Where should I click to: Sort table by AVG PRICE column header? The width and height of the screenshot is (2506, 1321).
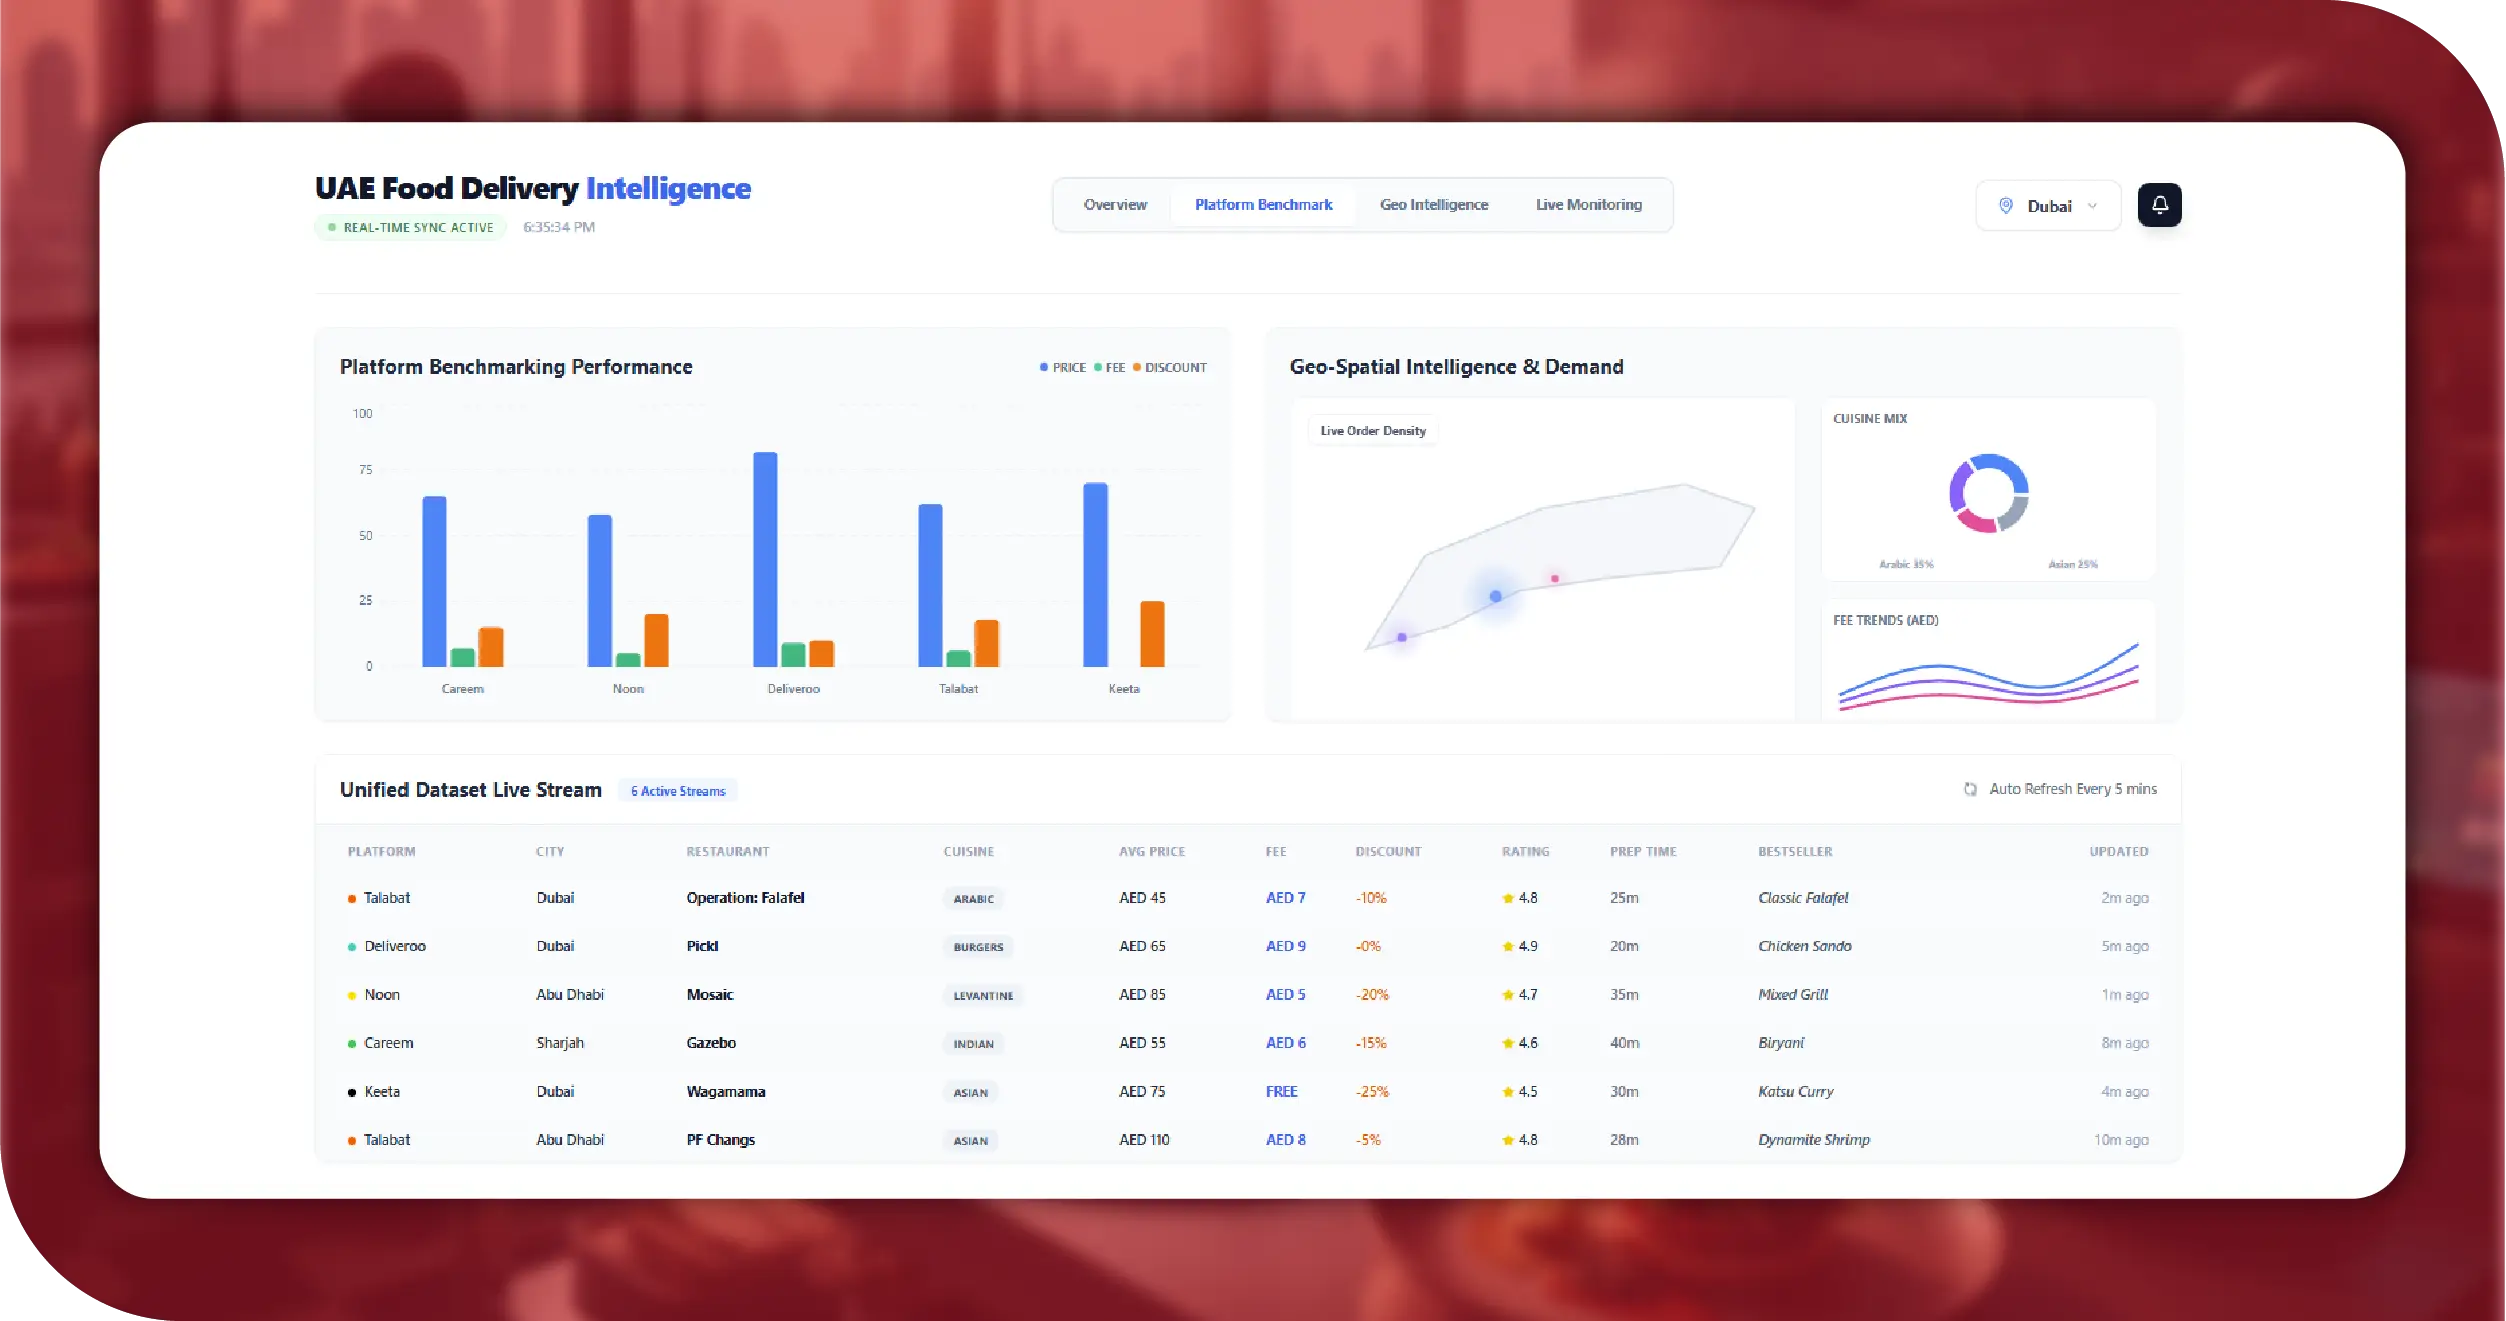[1151, 851]
